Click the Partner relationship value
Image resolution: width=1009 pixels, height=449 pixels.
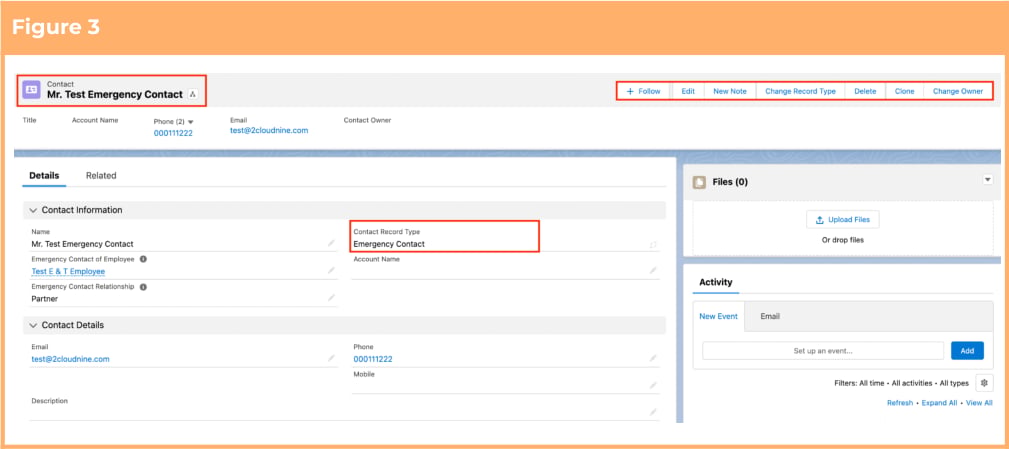click(44, 299)
